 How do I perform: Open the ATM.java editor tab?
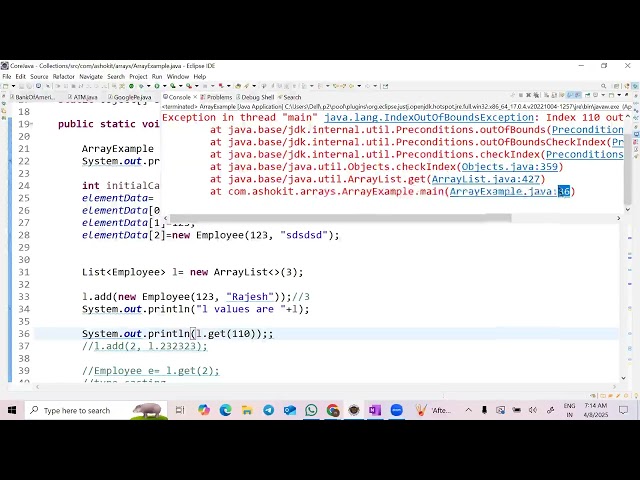(83, 97)
